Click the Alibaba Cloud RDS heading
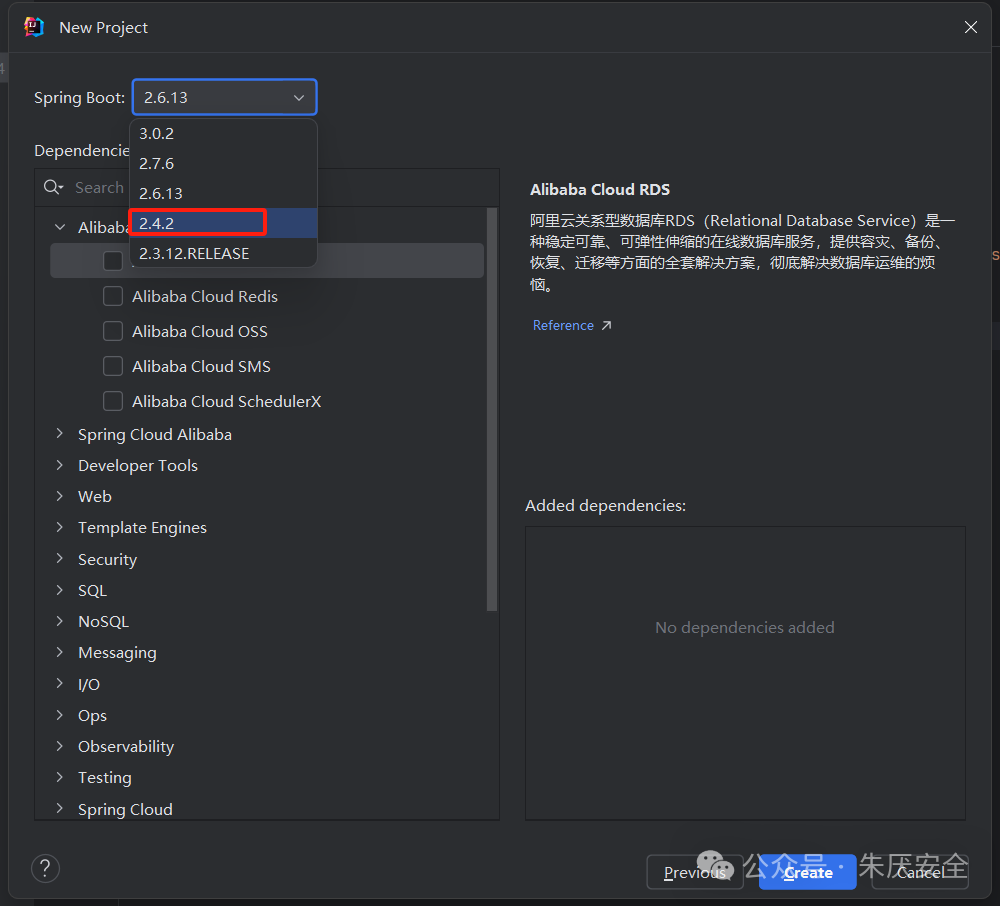 point(599,189)
